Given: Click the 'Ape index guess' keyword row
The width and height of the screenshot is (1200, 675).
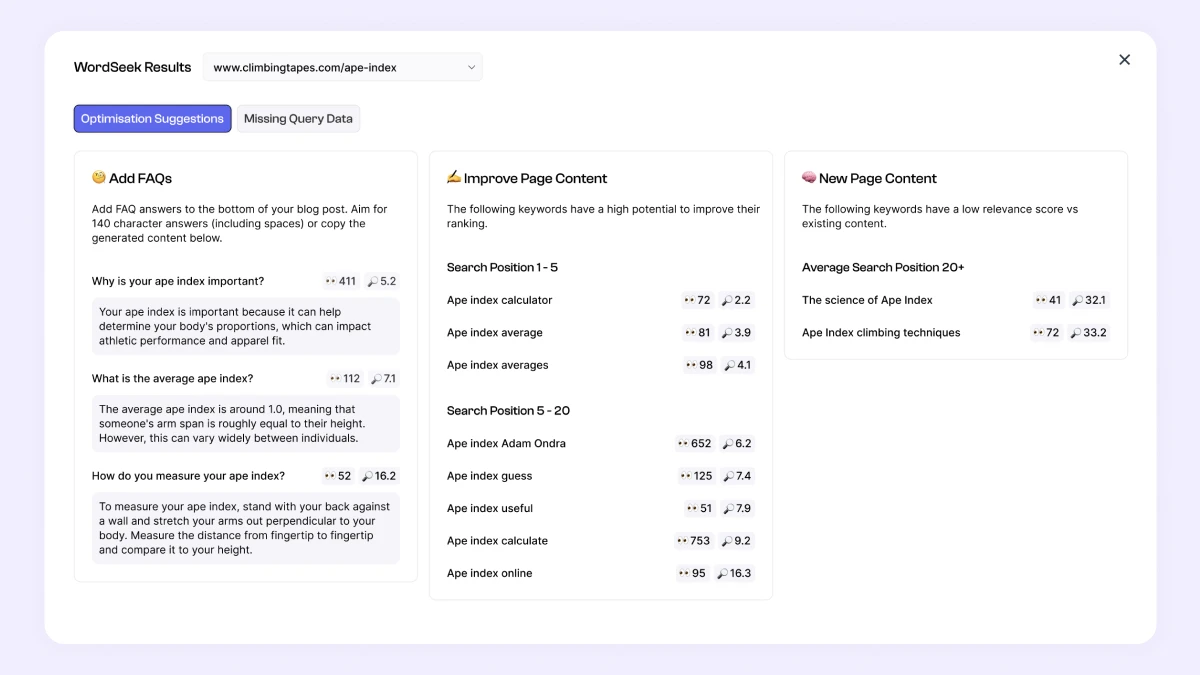Looking at the screenshot, I should pyautogui.click(x=601, y=476).
